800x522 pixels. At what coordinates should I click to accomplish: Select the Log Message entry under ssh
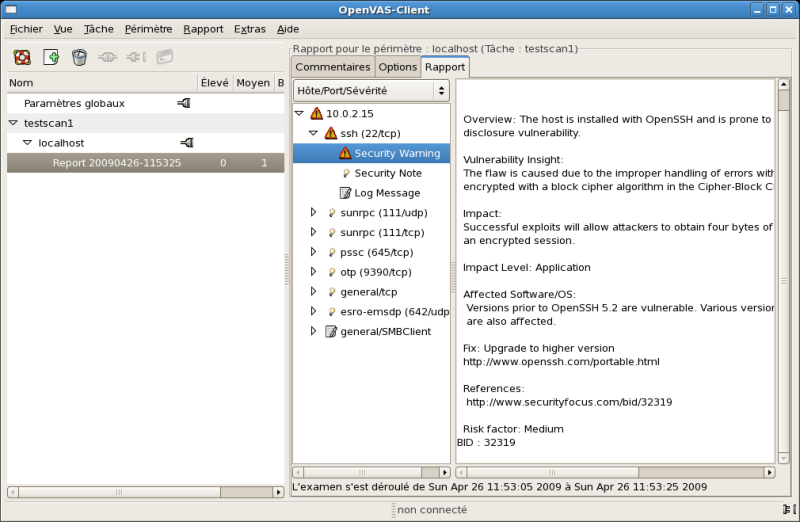point(386,192)
